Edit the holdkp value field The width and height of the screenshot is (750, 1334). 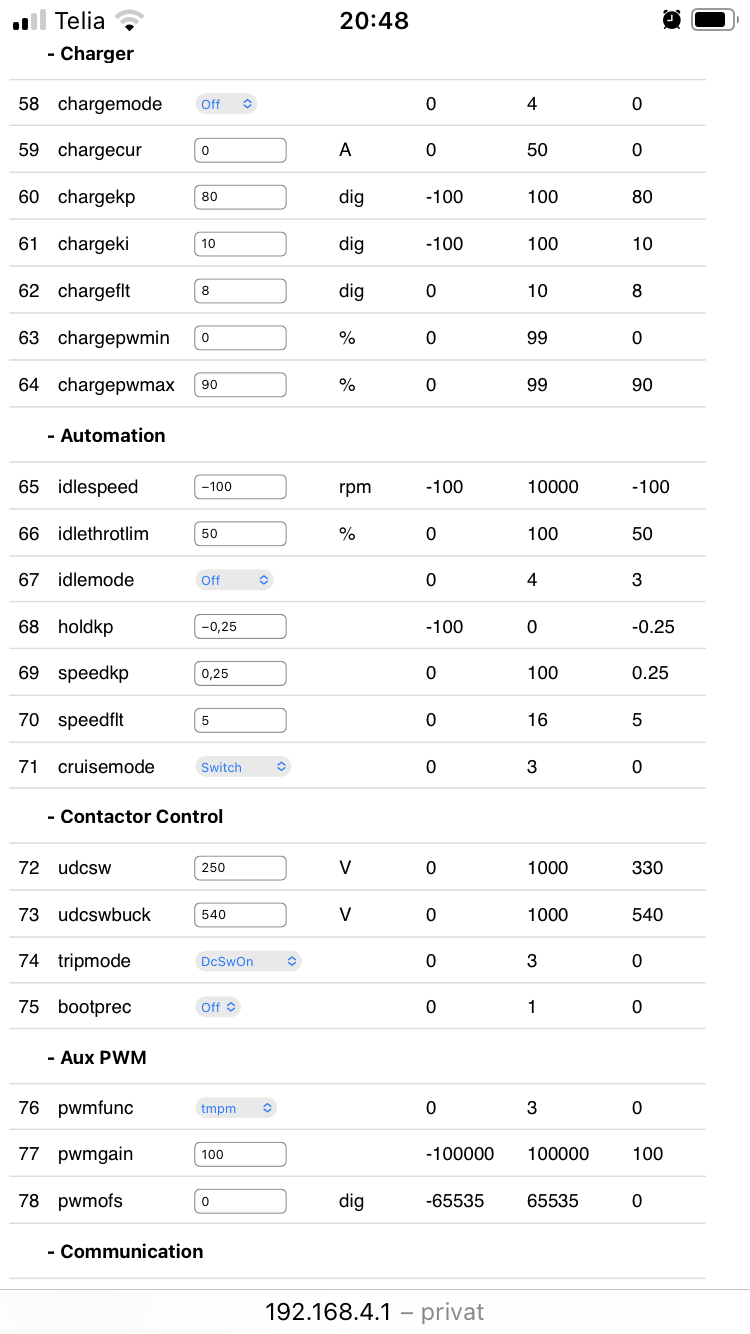(240, 627)
